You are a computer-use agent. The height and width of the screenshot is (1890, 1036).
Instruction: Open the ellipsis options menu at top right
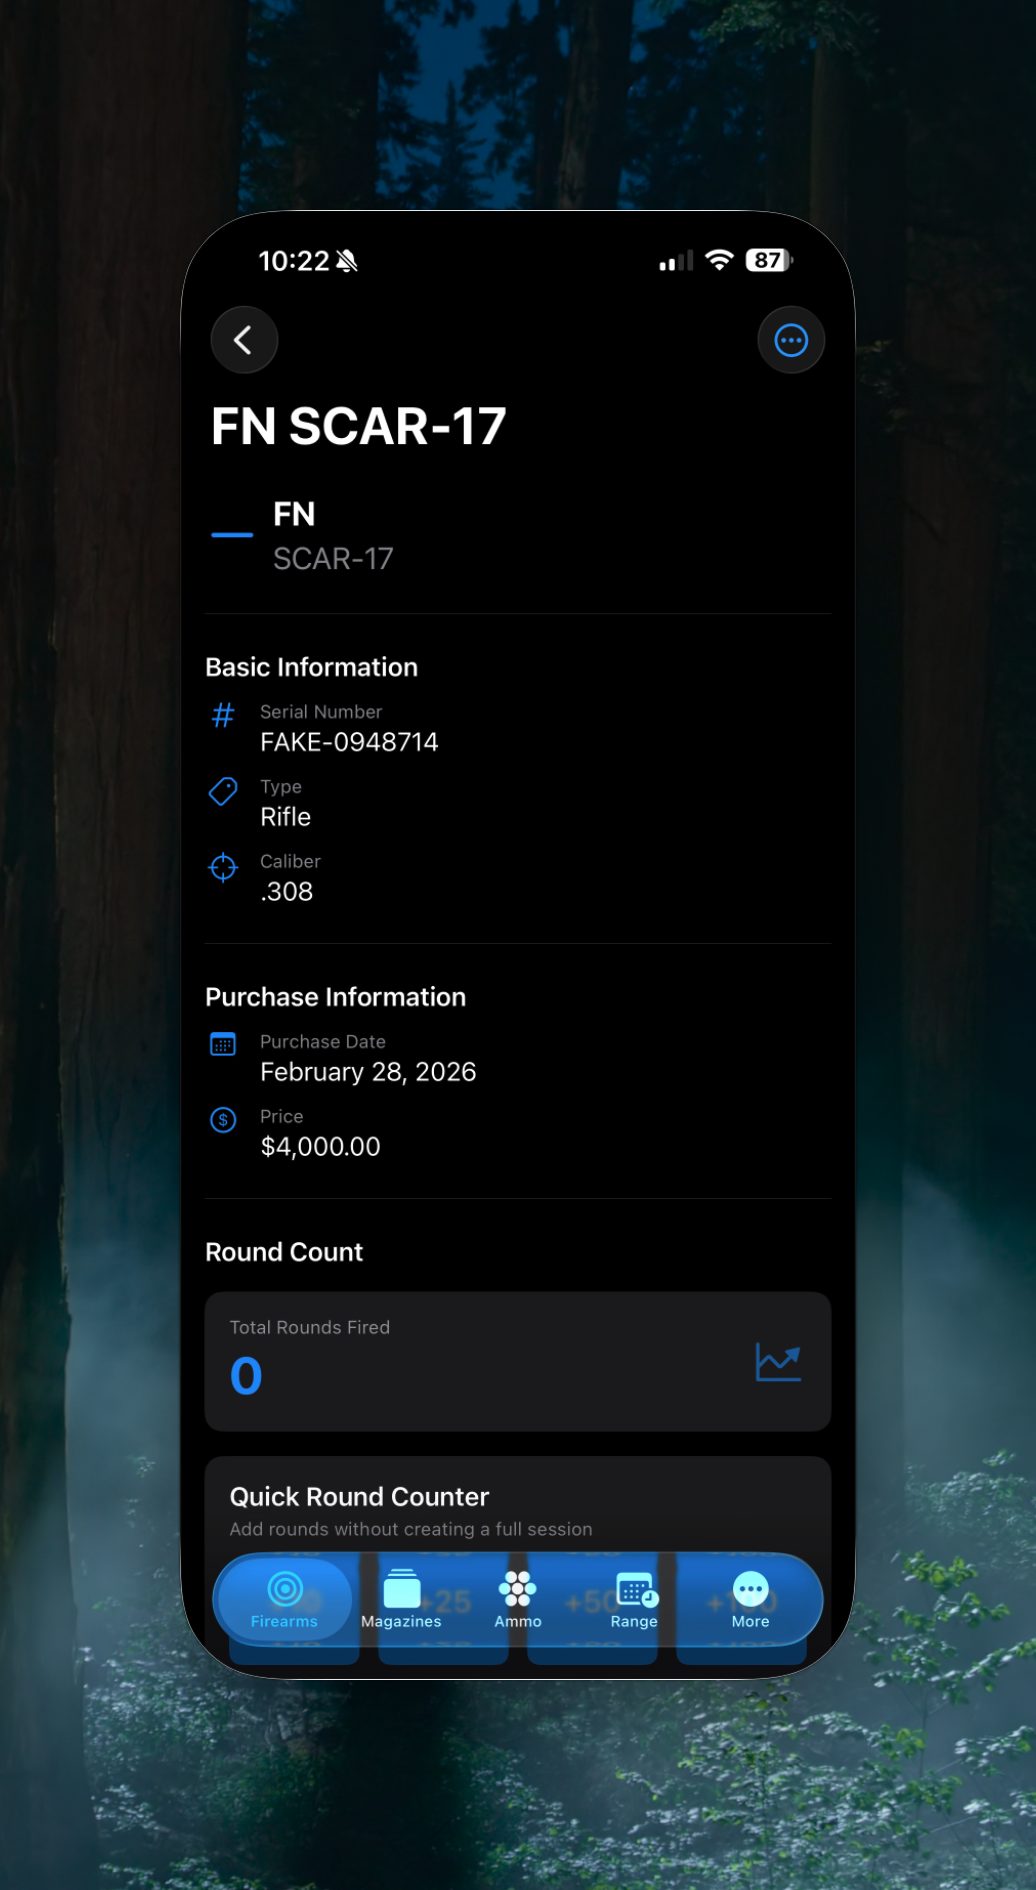790,340
